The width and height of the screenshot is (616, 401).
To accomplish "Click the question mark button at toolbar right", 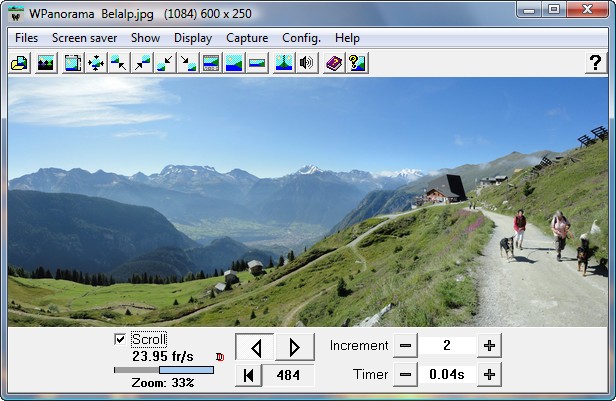I will tap(594, 63).
